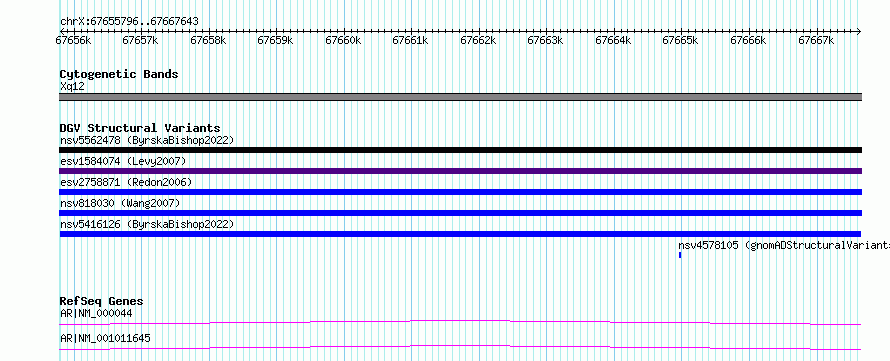Click the Cytogenetic Bands track heading
The height and width of the screenshot is (361, 890).
pos(119,74)
